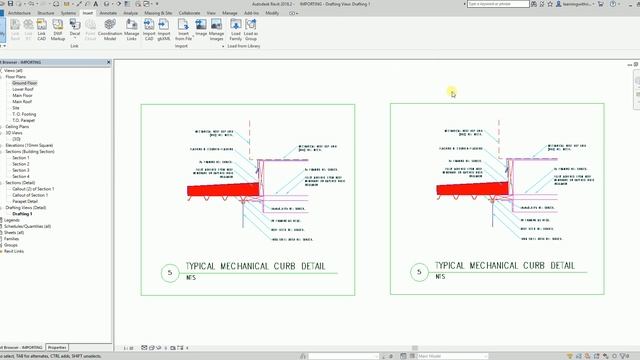The height and width of the screenshot is (360, 640).
Task: Open the Architecture ribbon tab
Action: click(x=19, y=13)
